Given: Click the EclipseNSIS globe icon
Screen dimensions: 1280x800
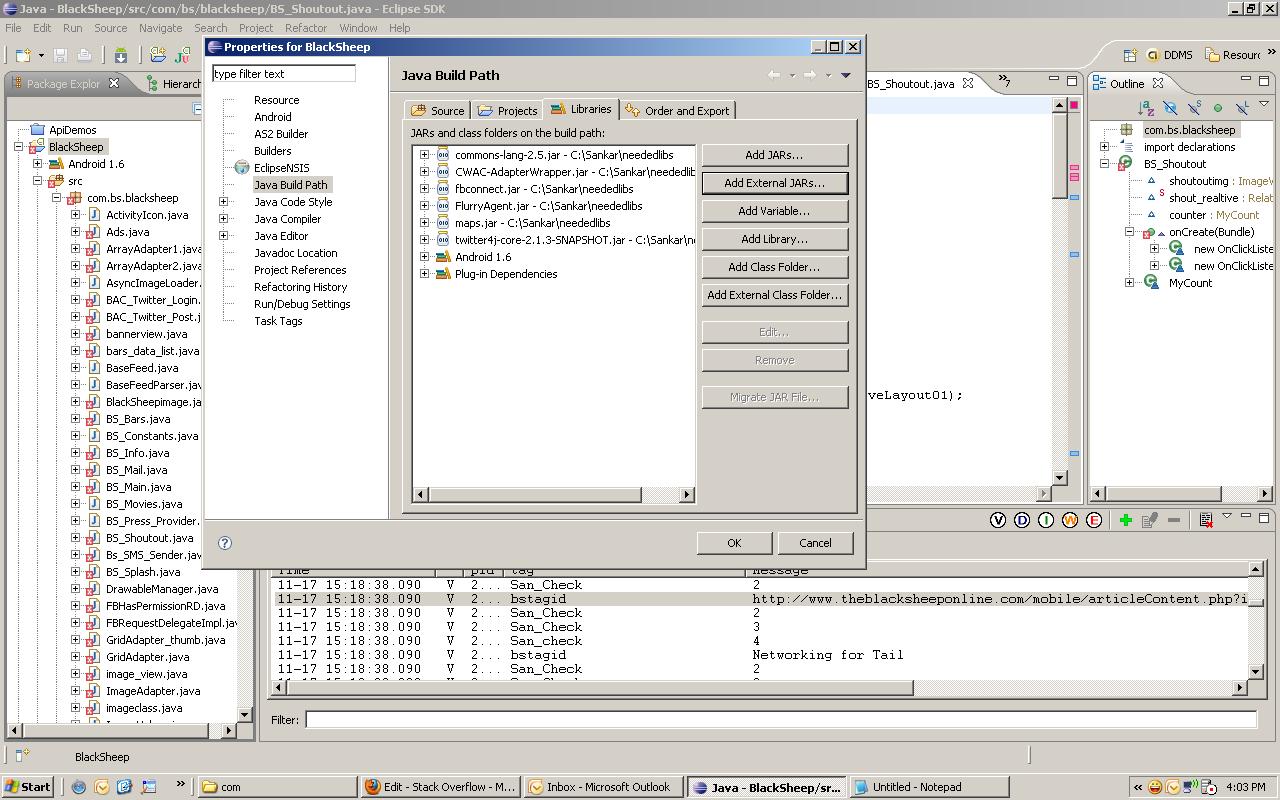Looking at the screenshot, I should [241, 168].
